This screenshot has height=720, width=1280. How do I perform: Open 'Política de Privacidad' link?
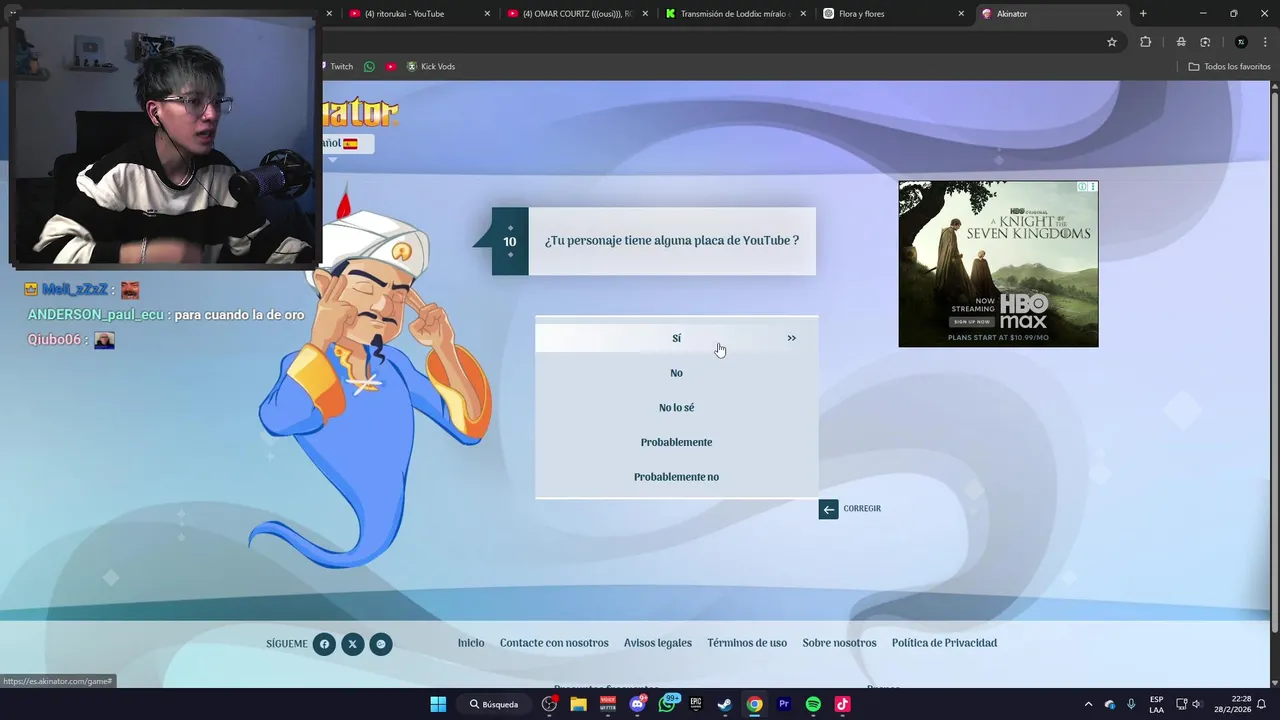tap(944, 643)
